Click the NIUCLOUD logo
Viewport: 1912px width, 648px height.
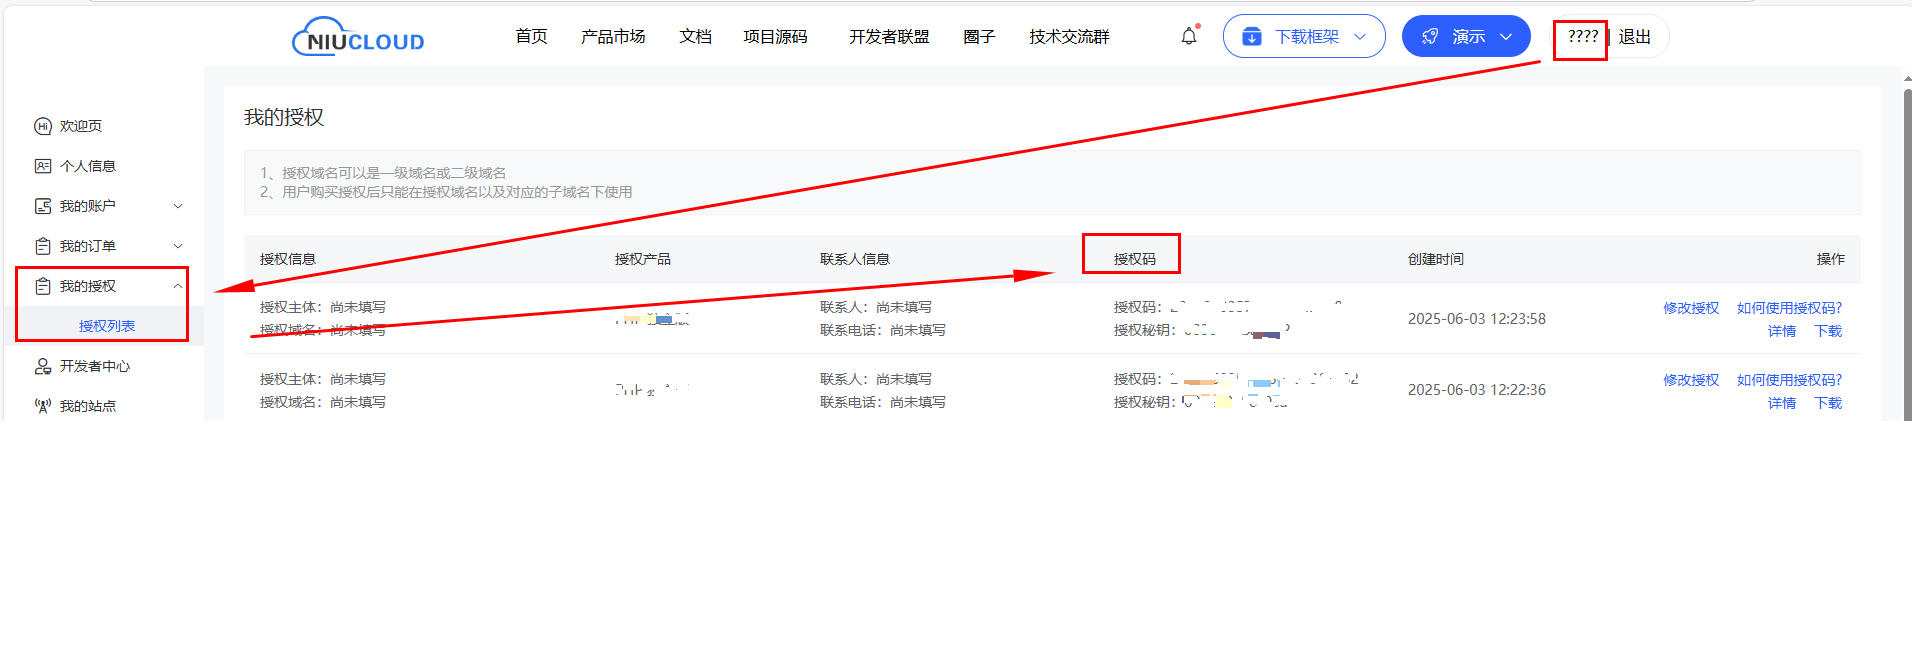coord(358,38)
